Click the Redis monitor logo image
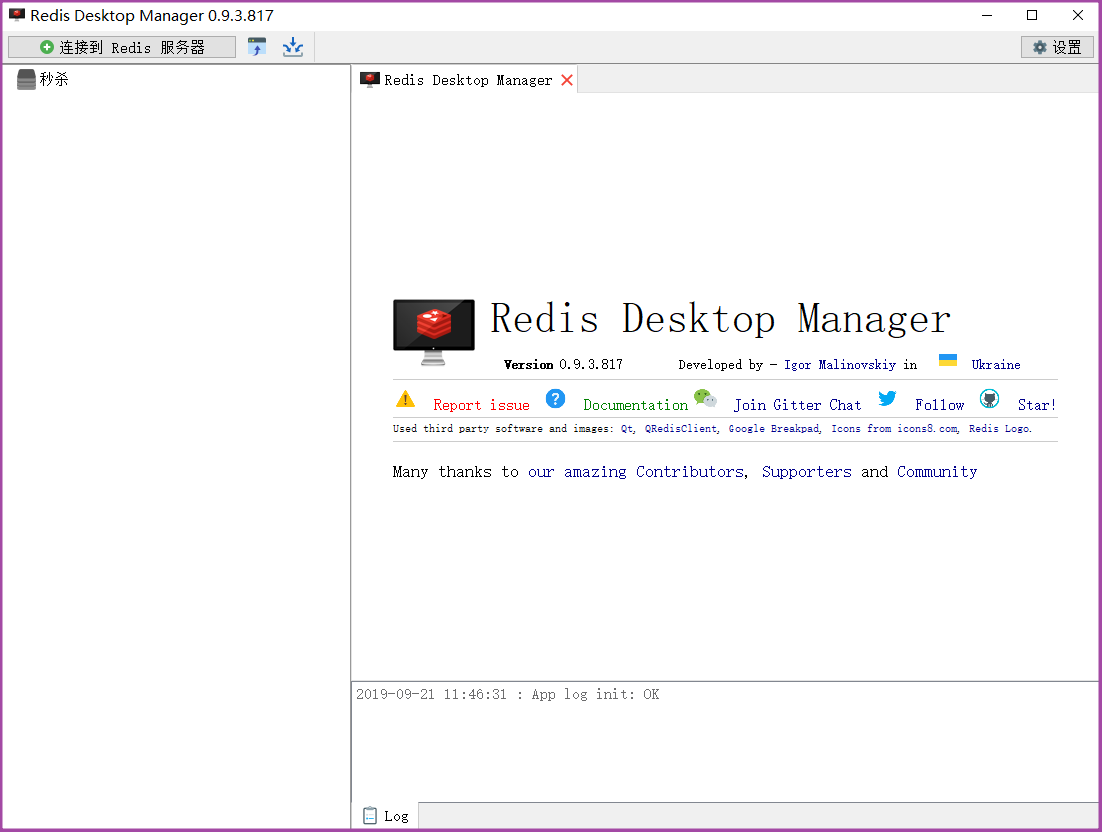 [x=434, y=332]
